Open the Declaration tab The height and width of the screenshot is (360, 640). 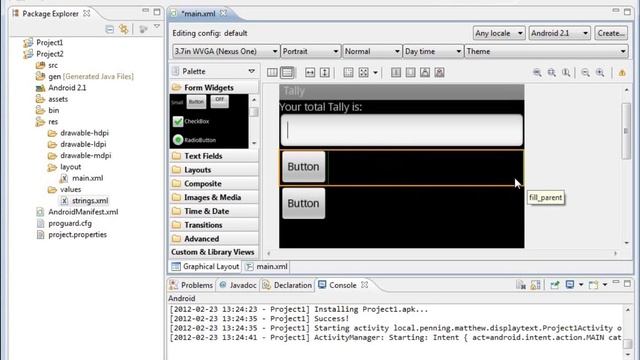pyautogui.click(x=287, y=285)
